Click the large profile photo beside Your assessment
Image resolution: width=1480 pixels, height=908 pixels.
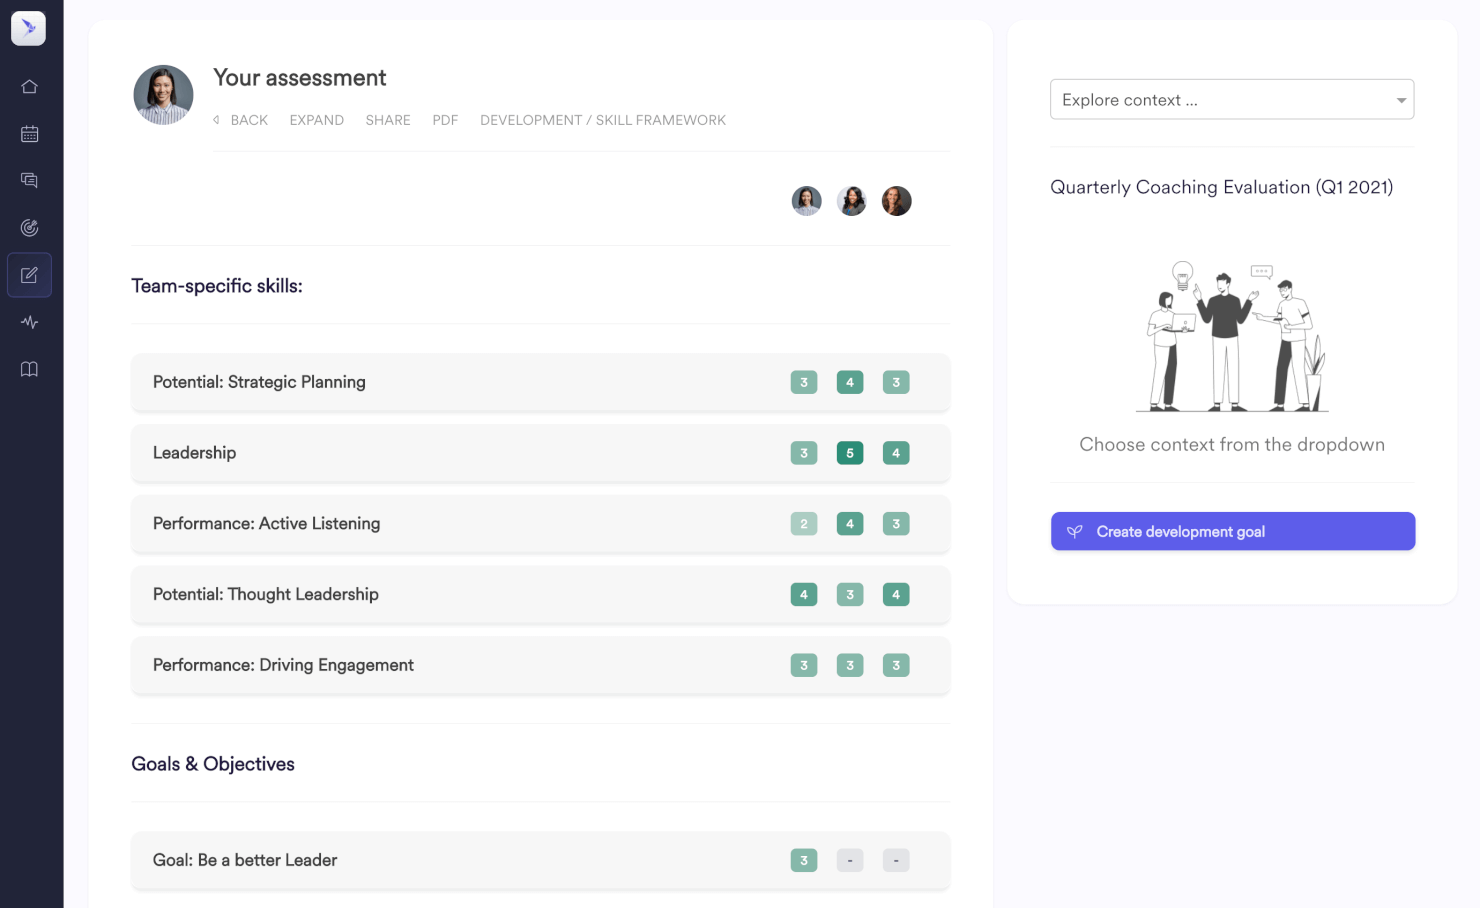[x=163, y=95]
